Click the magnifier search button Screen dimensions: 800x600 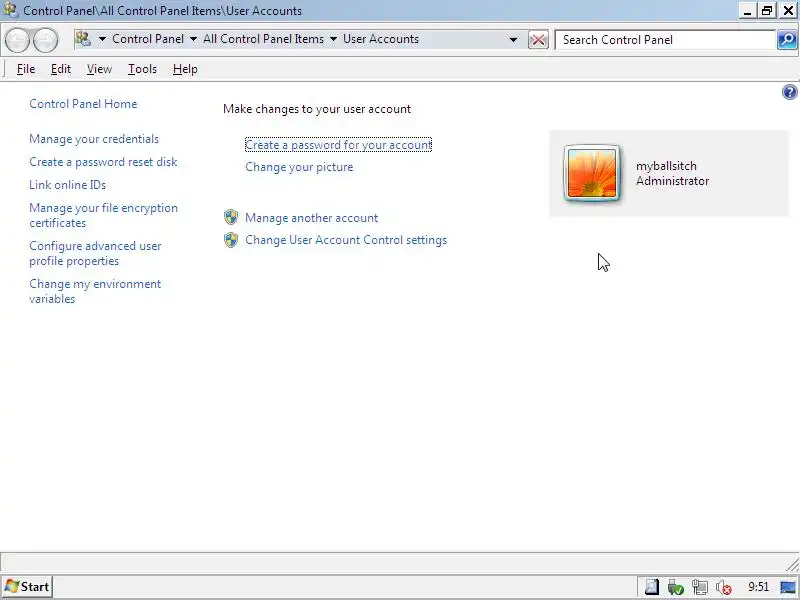click(x=786, y=40)
